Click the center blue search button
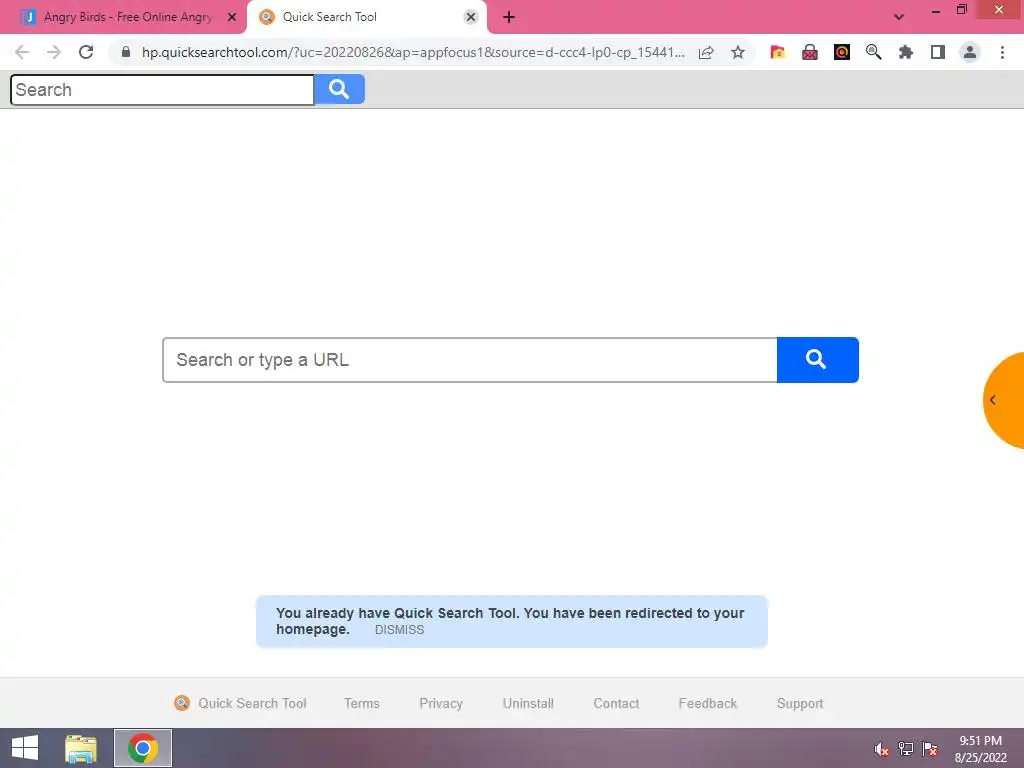 (x=818, y=360)
